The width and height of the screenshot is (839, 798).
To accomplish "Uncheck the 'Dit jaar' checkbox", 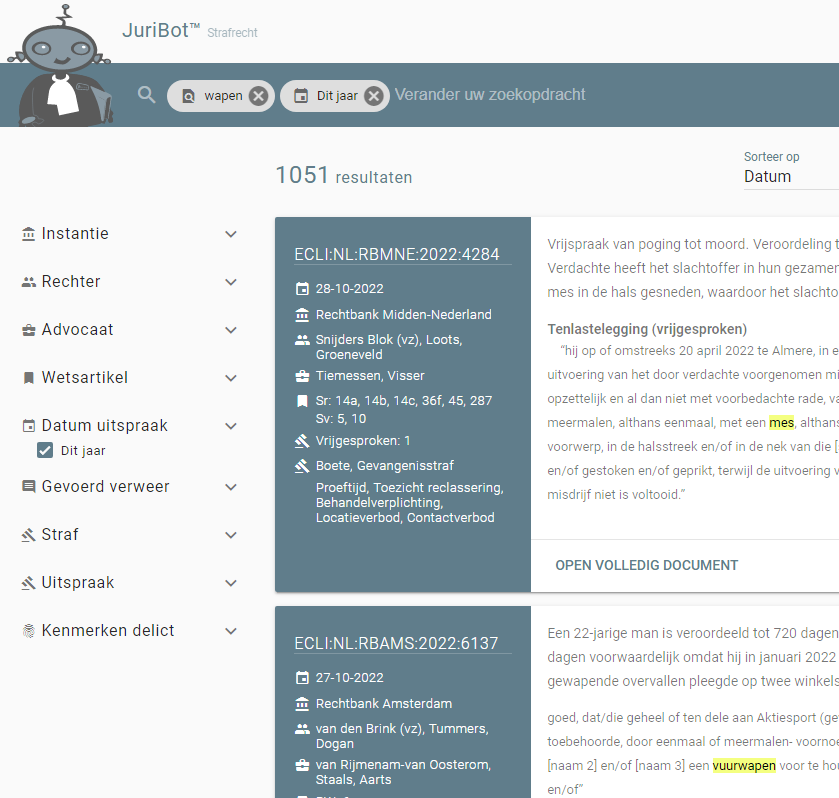I will click(45, 451).
